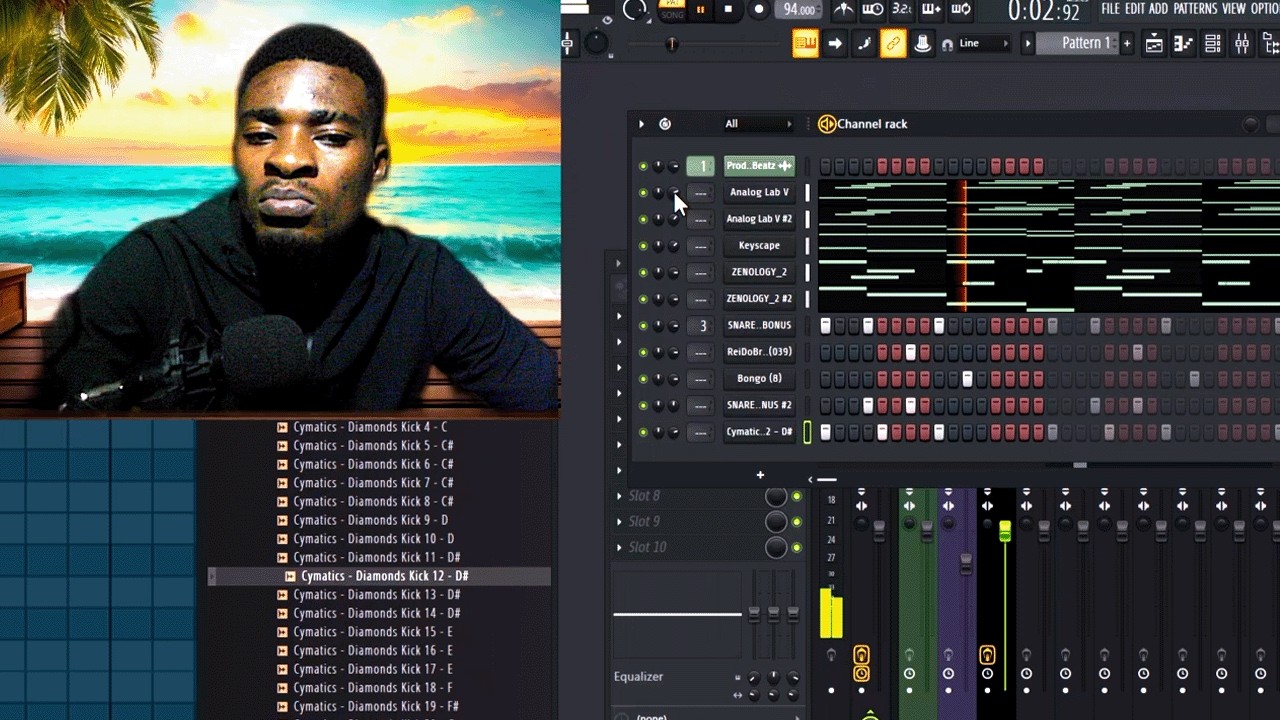
Task: Select Cymatics - Diamonds Kick 9 - D sample
Action: (371, 520)
